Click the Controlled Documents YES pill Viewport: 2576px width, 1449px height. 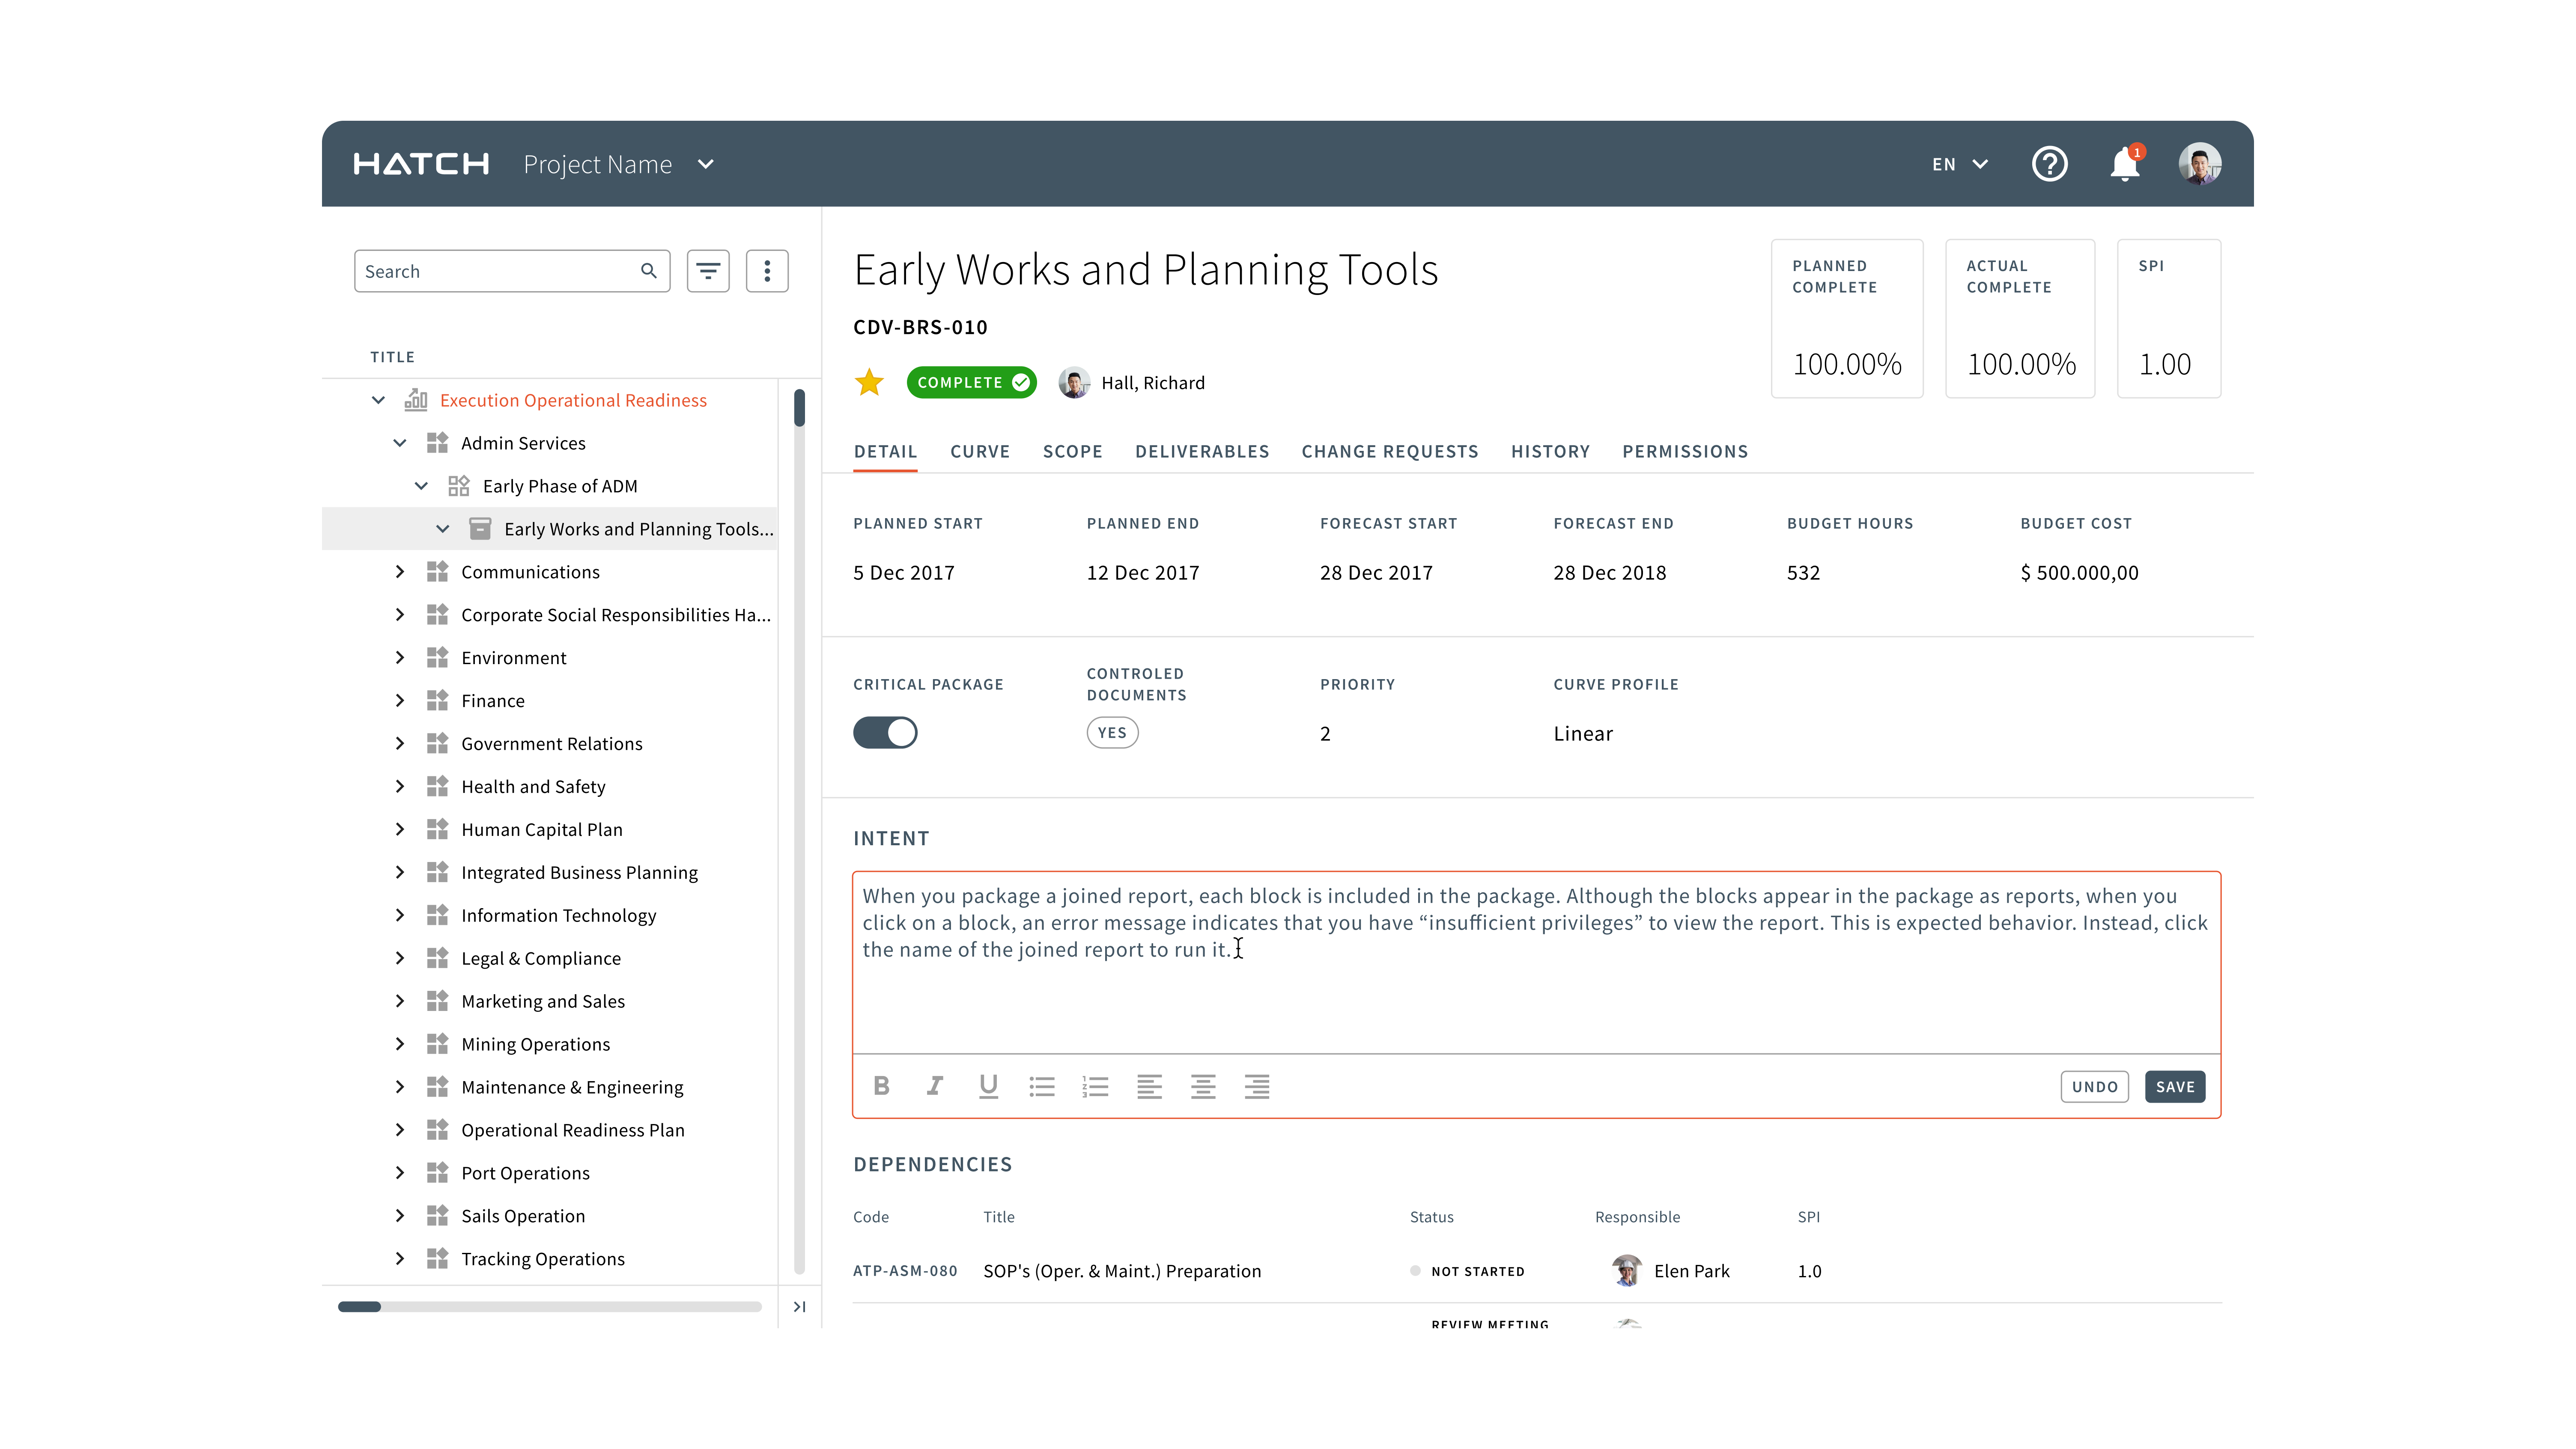click(x=1112, y=733)
